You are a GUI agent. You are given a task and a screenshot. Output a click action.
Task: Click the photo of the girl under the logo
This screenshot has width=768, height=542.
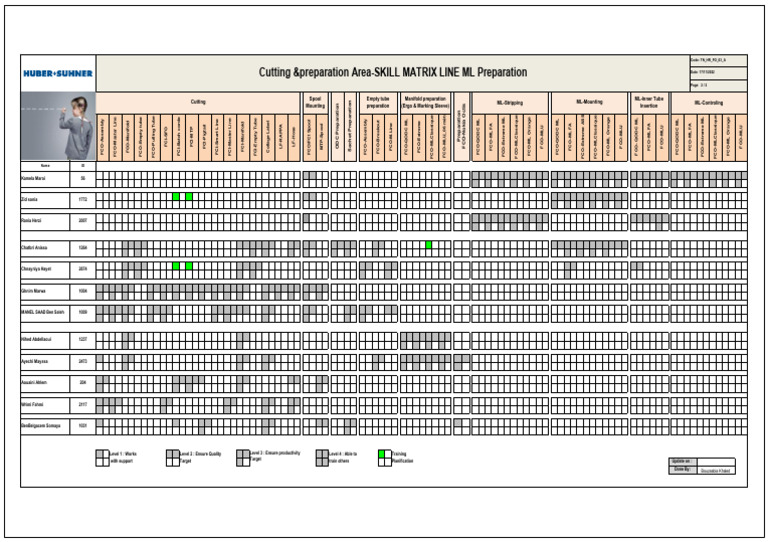click(58, 126)
